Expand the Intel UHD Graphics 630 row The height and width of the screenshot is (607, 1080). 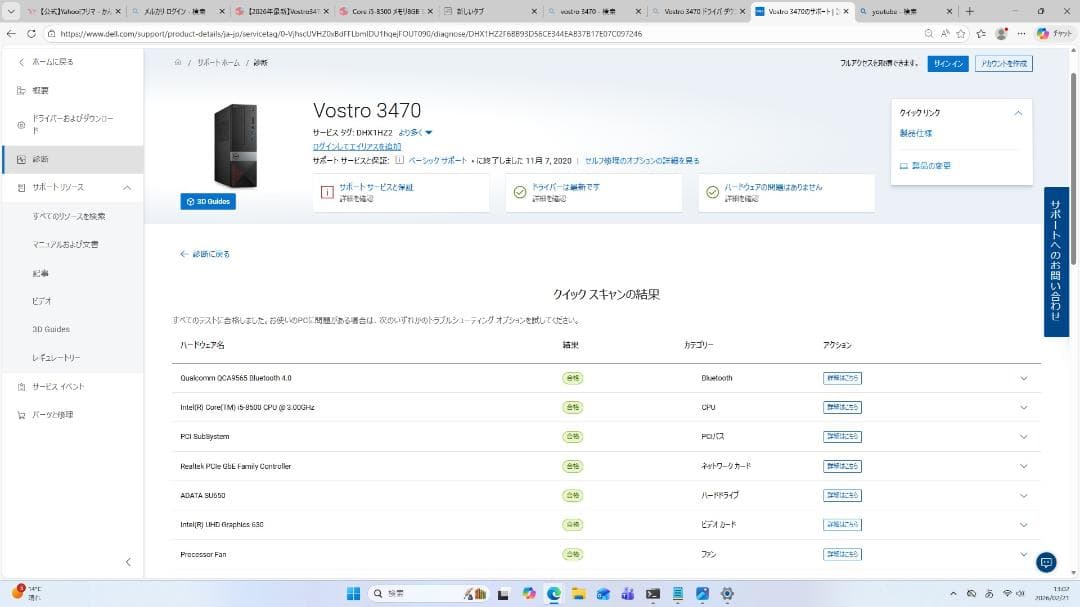[x=1024, y=525]
